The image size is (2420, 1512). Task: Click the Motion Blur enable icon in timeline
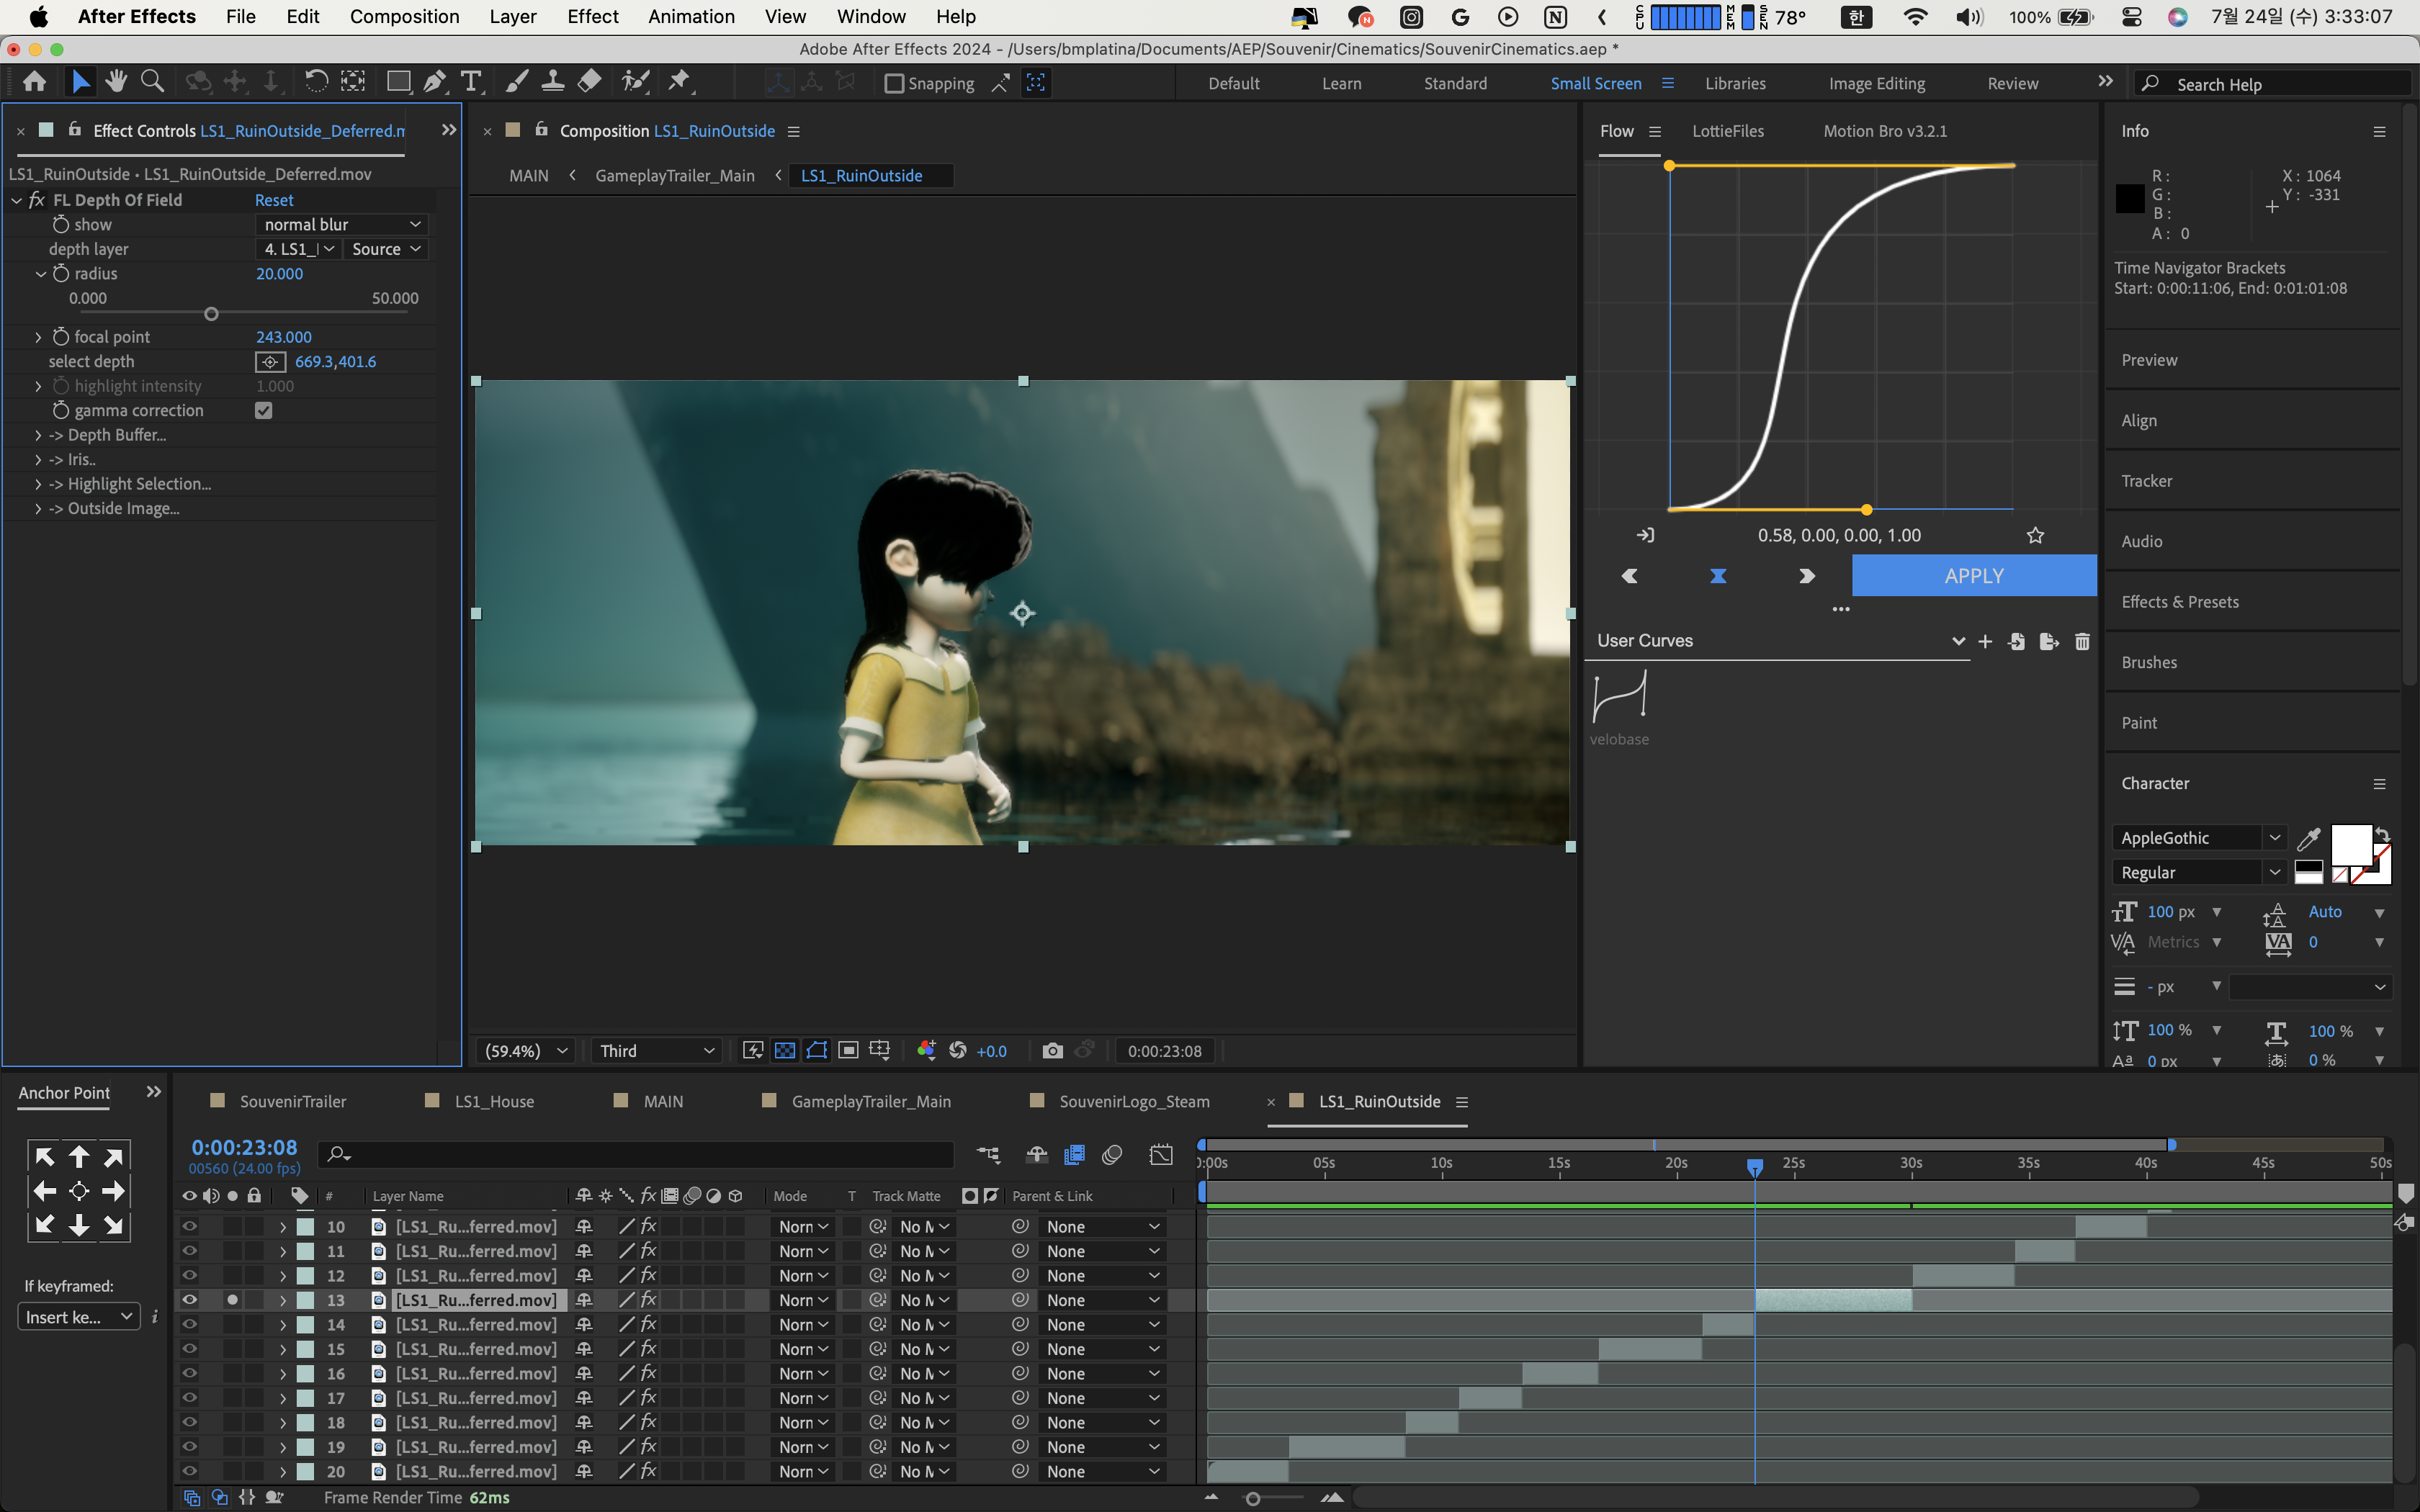(x=1112, y=1155)
